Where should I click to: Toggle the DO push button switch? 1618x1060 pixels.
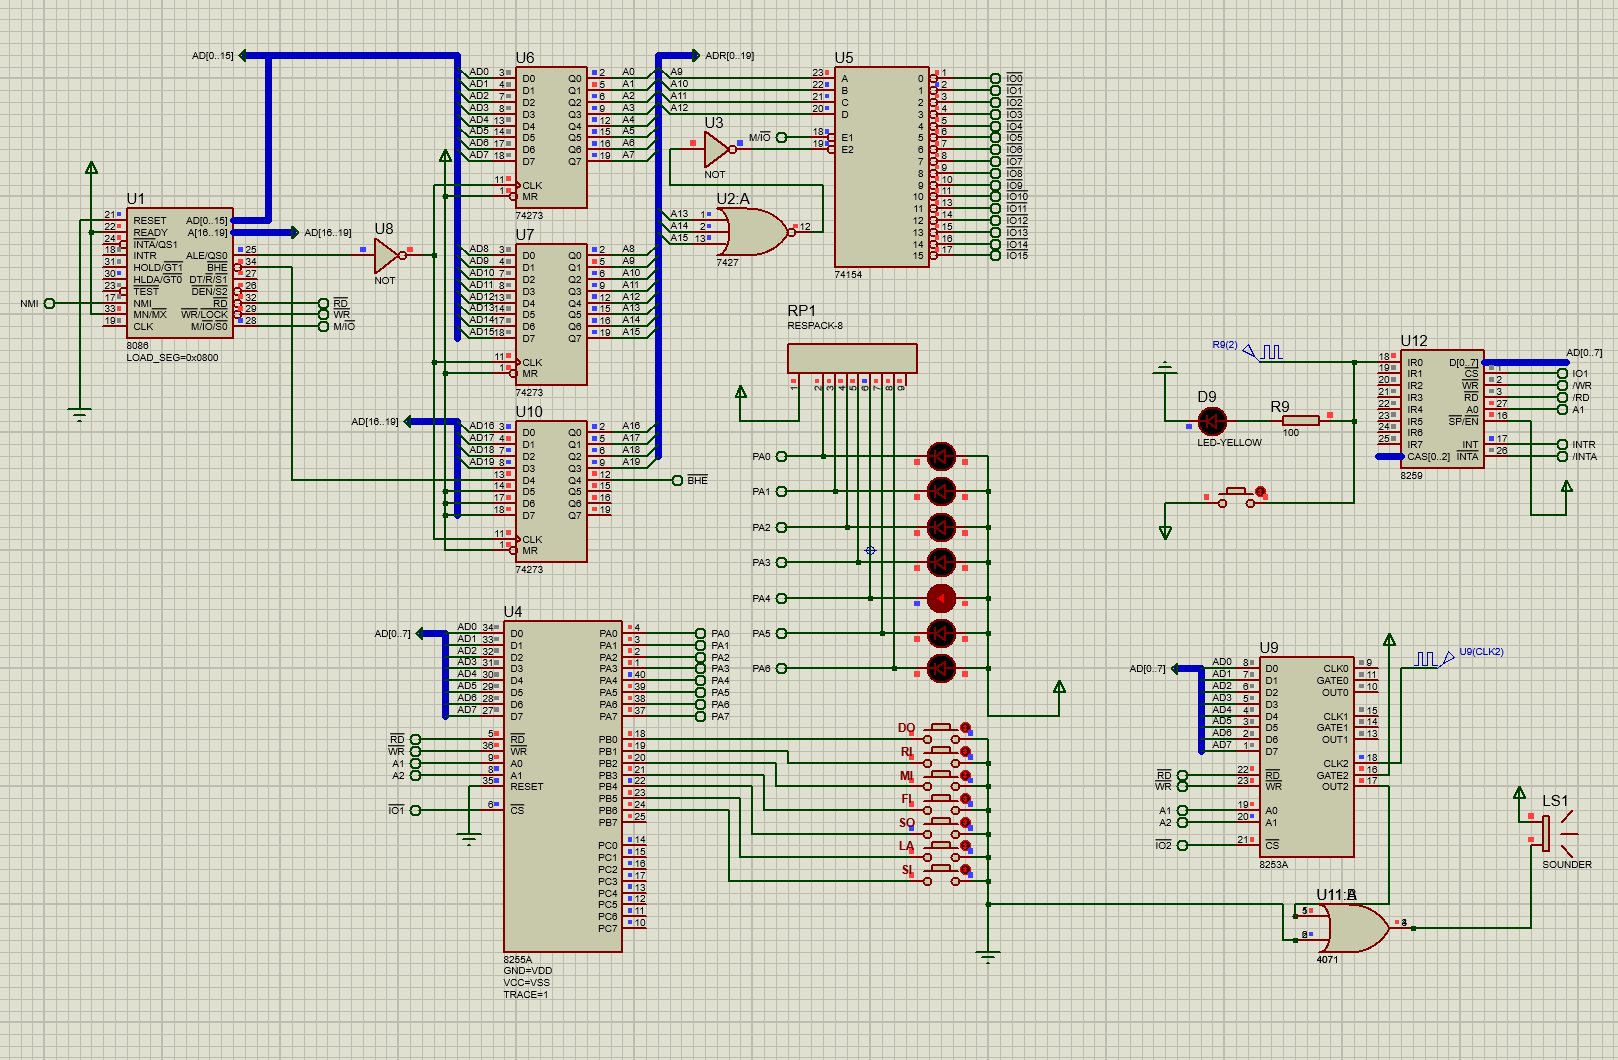click(941, 732)
